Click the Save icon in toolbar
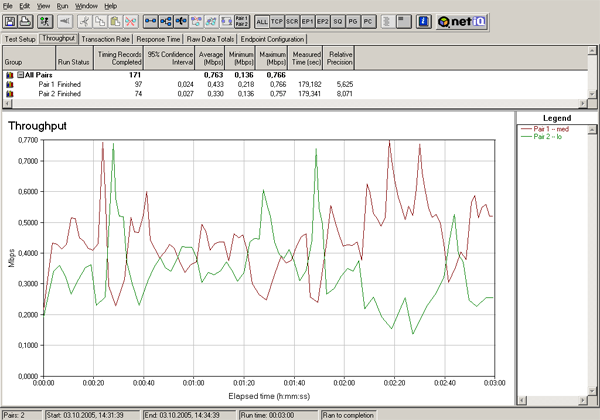 pos(11,21)
